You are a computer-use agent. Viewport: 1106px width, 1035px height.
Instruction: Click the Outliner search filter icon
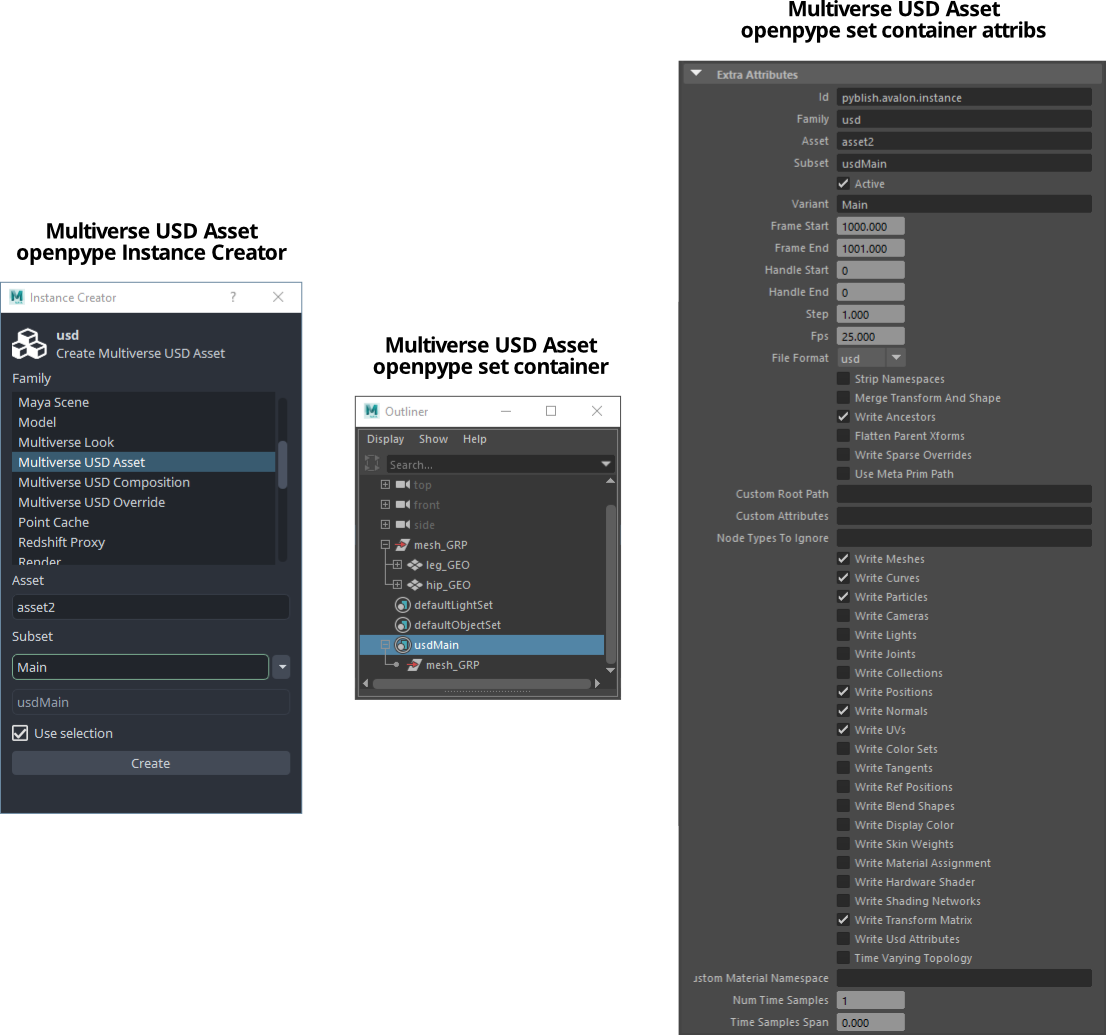click(x=372, y=464)
